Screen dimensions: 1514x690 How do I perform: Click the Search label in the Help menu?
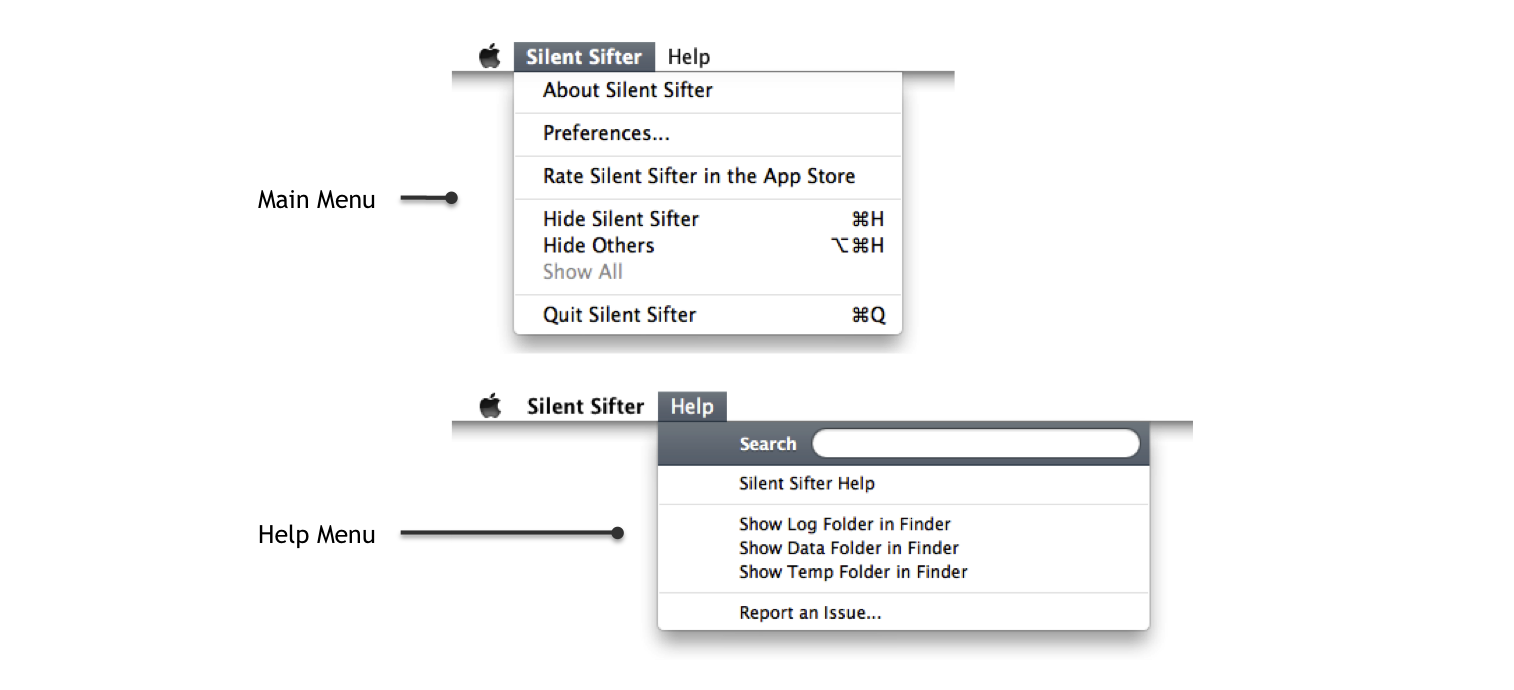(767, 443)
